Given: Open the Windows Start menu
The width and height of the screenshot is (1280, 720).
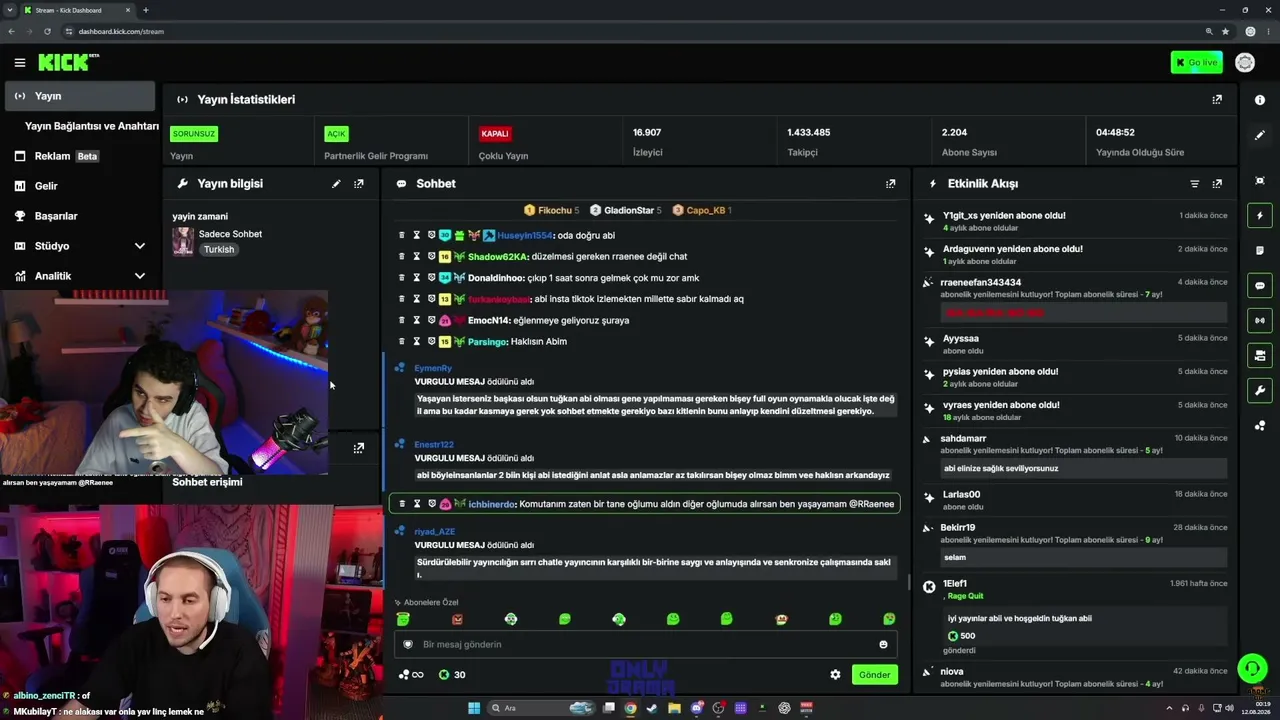Looking at the screenshot, I should click(x=474, y=708).
